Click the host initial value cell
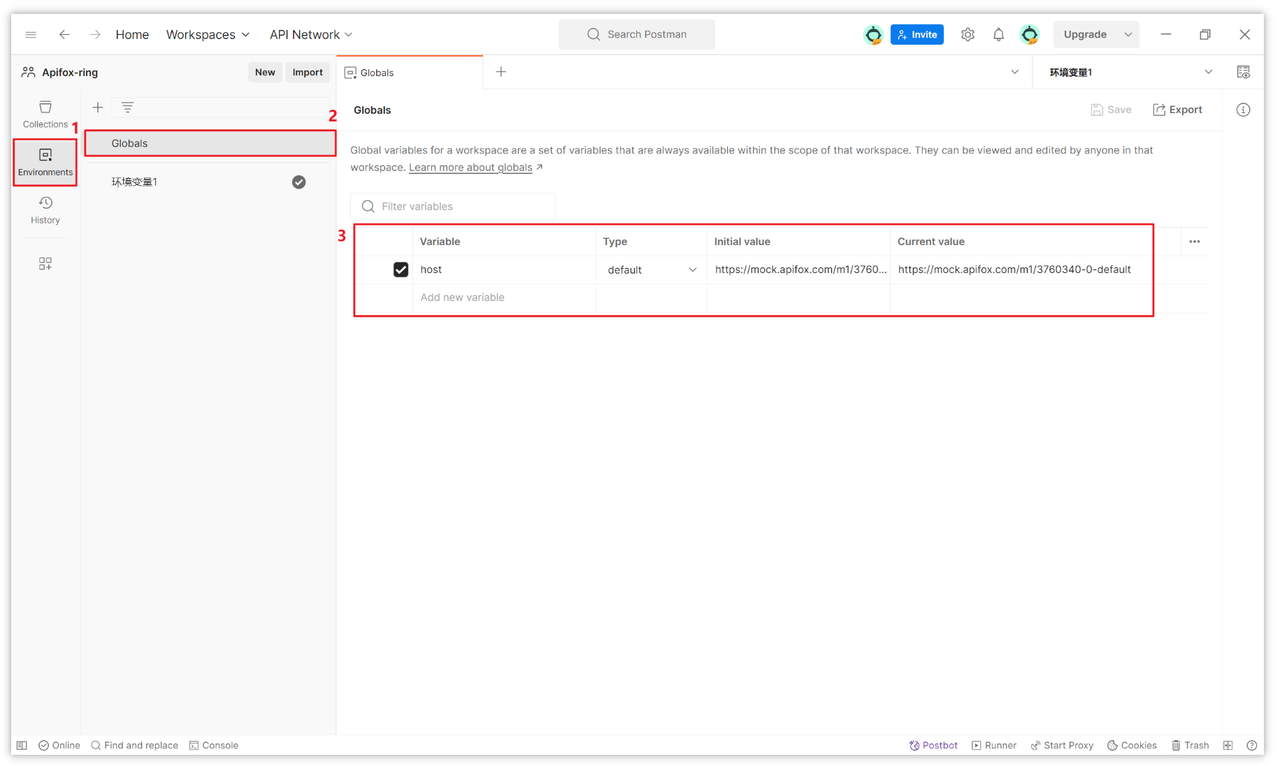The width and height of the screenshot is (1280, 766). point(799,270)
